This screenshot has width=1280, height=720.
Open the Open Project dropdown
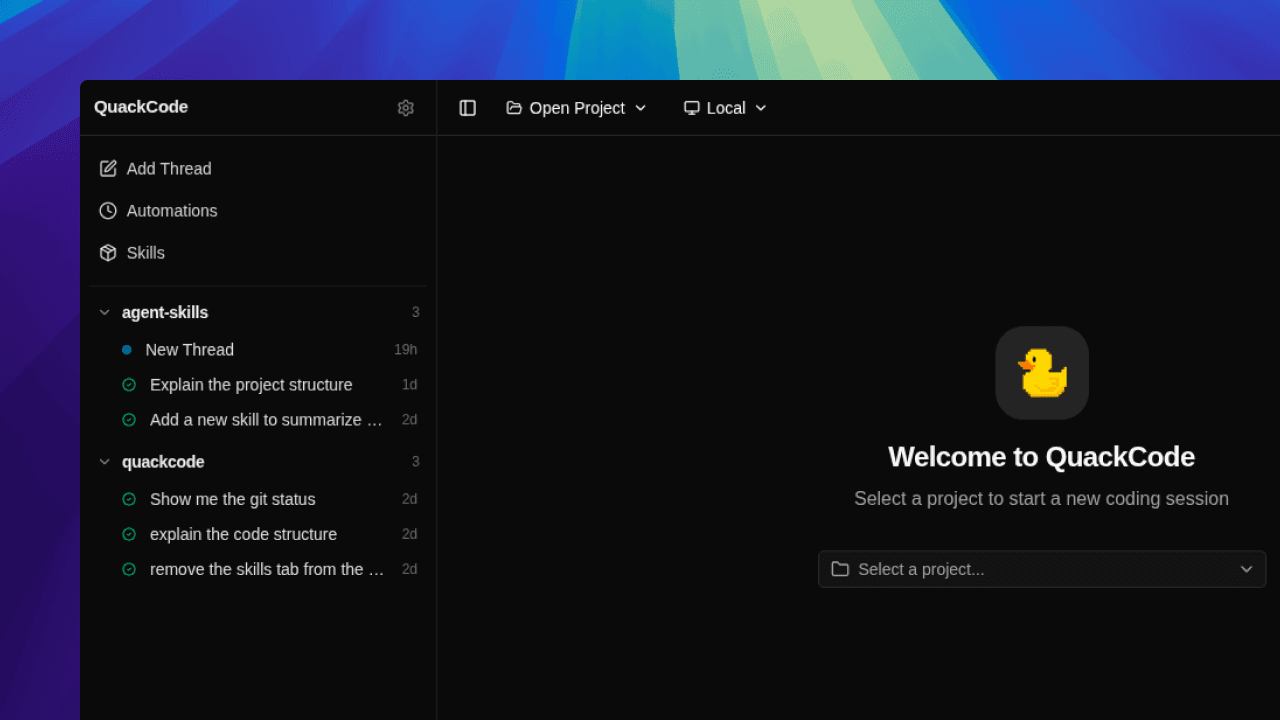click(x=576, y=108)
